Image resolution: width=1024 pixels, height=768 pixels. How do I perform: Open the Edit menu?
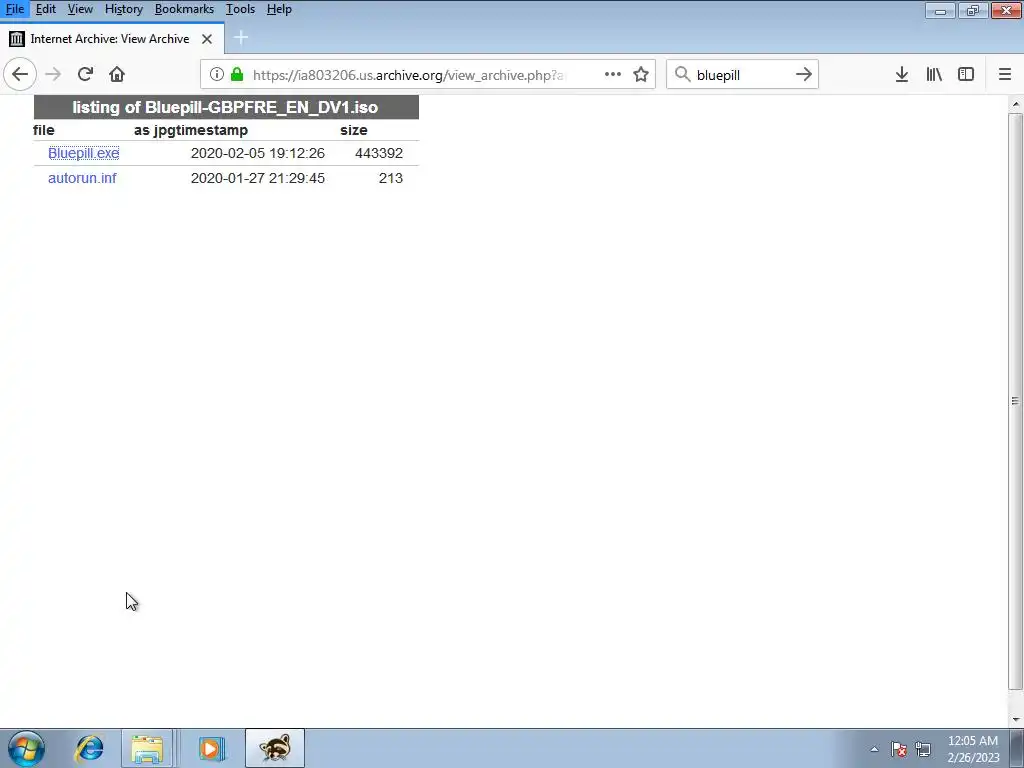point(46,9)
